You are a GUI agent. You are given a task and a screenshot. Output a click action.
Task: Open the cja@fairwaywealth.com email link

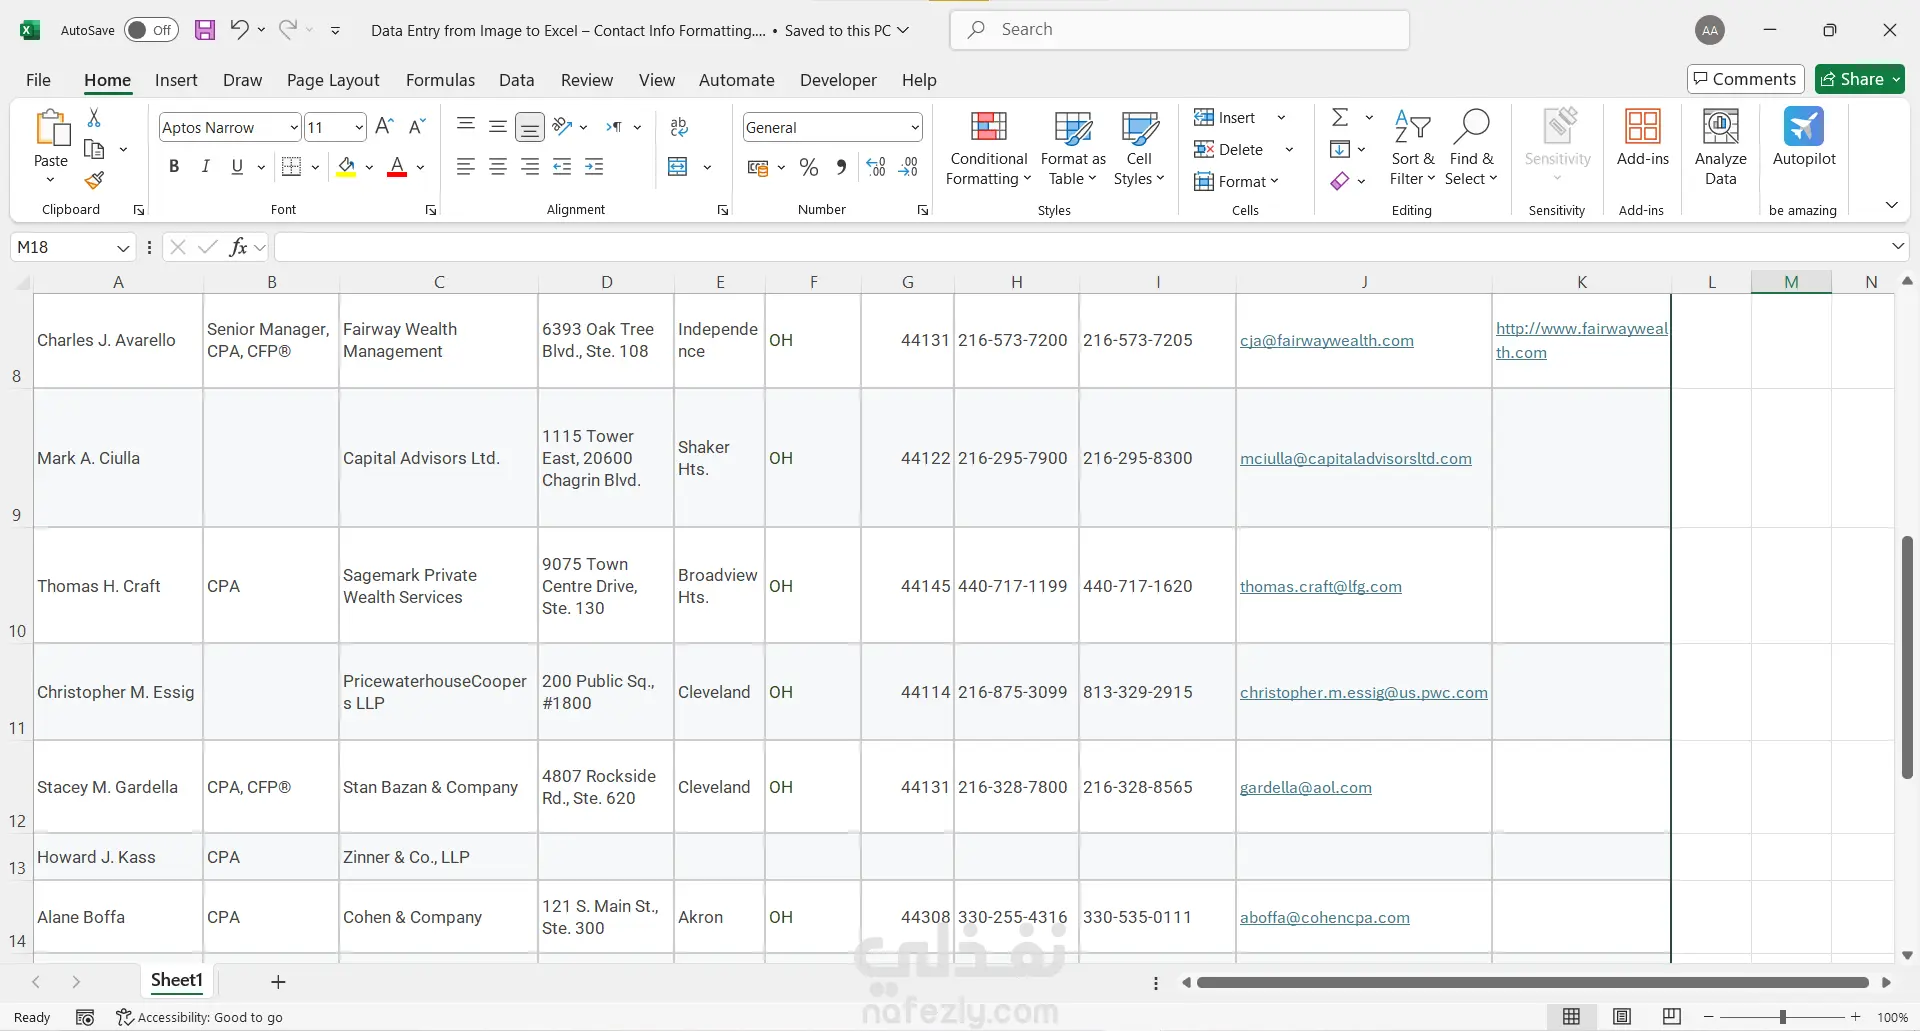1326,341
